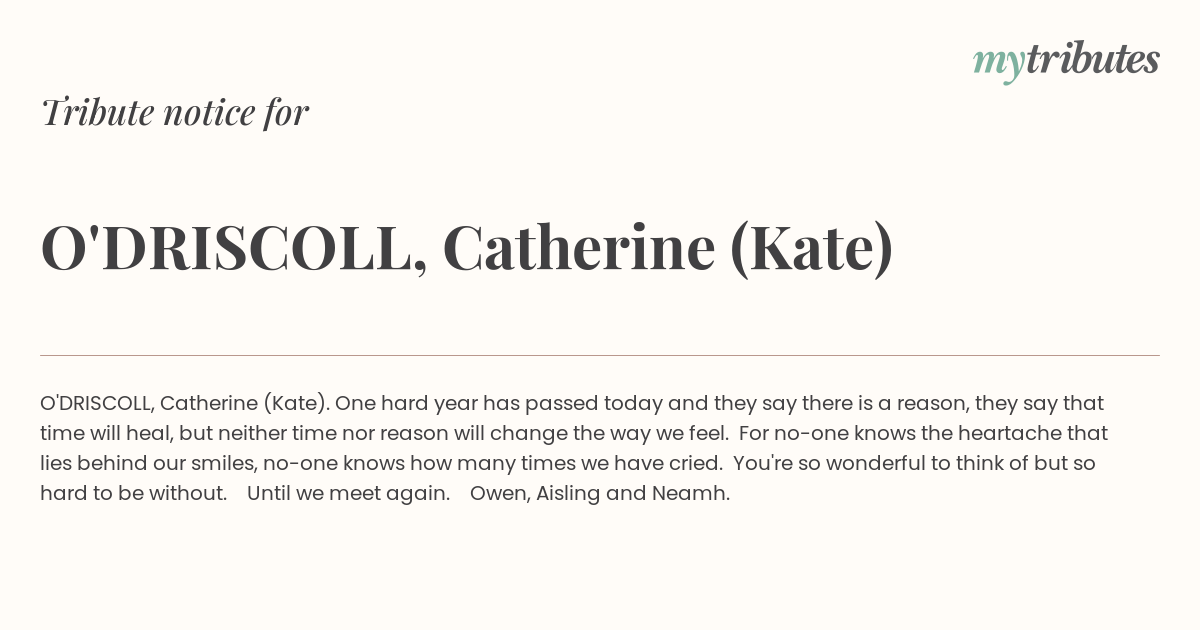Select the "Tribute notice for" heading
The width and height of the screenshot is (1200, 630).
tap(174, 112)
